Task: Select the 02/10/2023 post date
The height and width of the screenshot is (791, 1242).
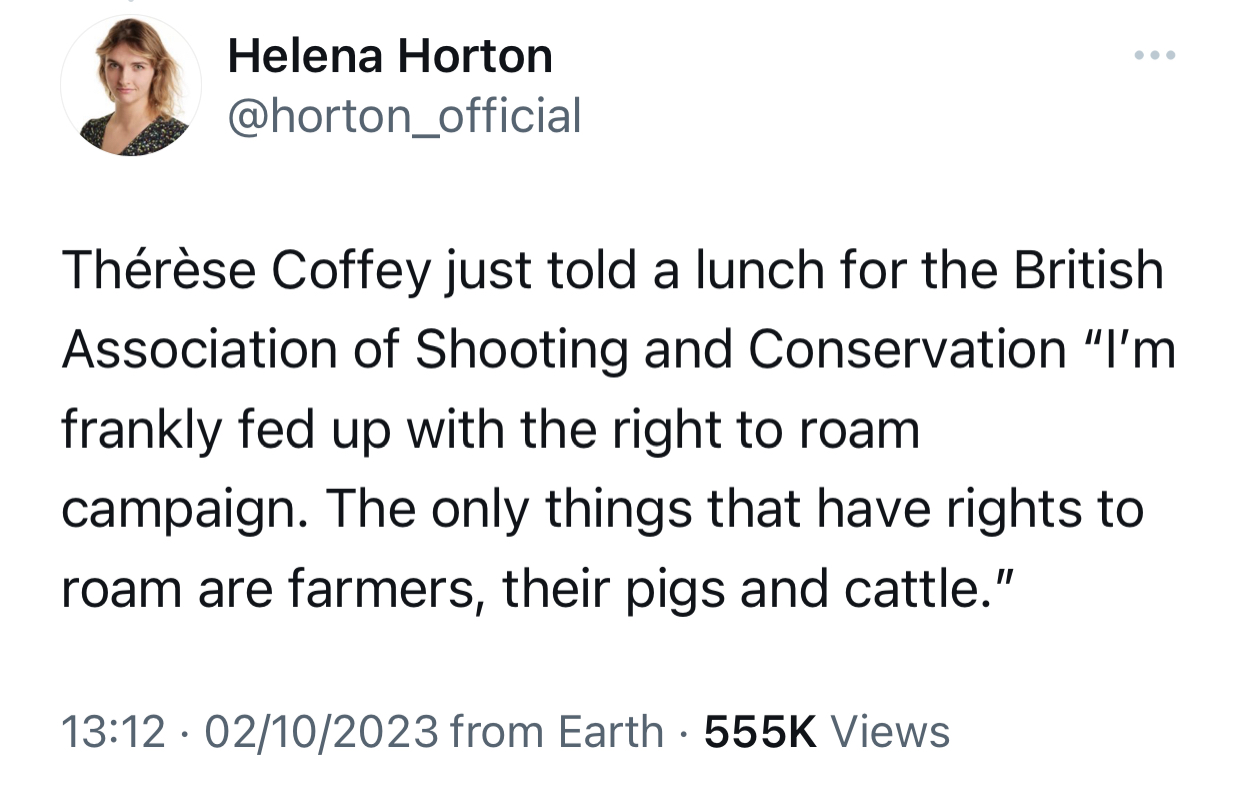Action: click(x=321, y=732)
